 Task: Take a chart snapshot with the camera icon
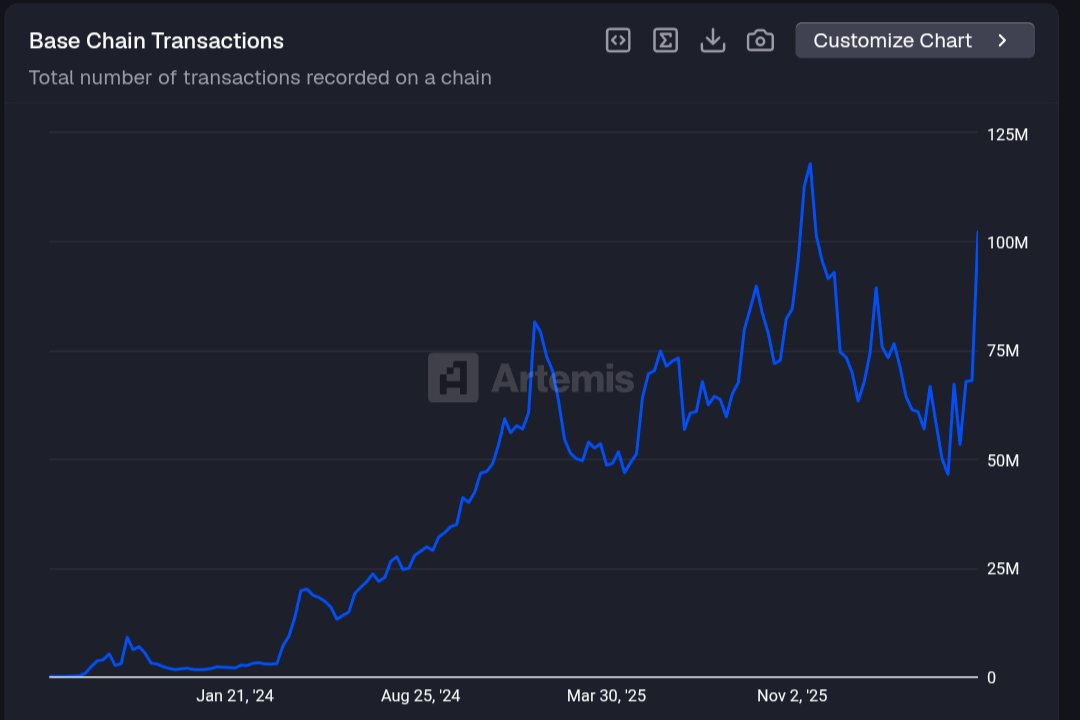[x=760, y=41]
